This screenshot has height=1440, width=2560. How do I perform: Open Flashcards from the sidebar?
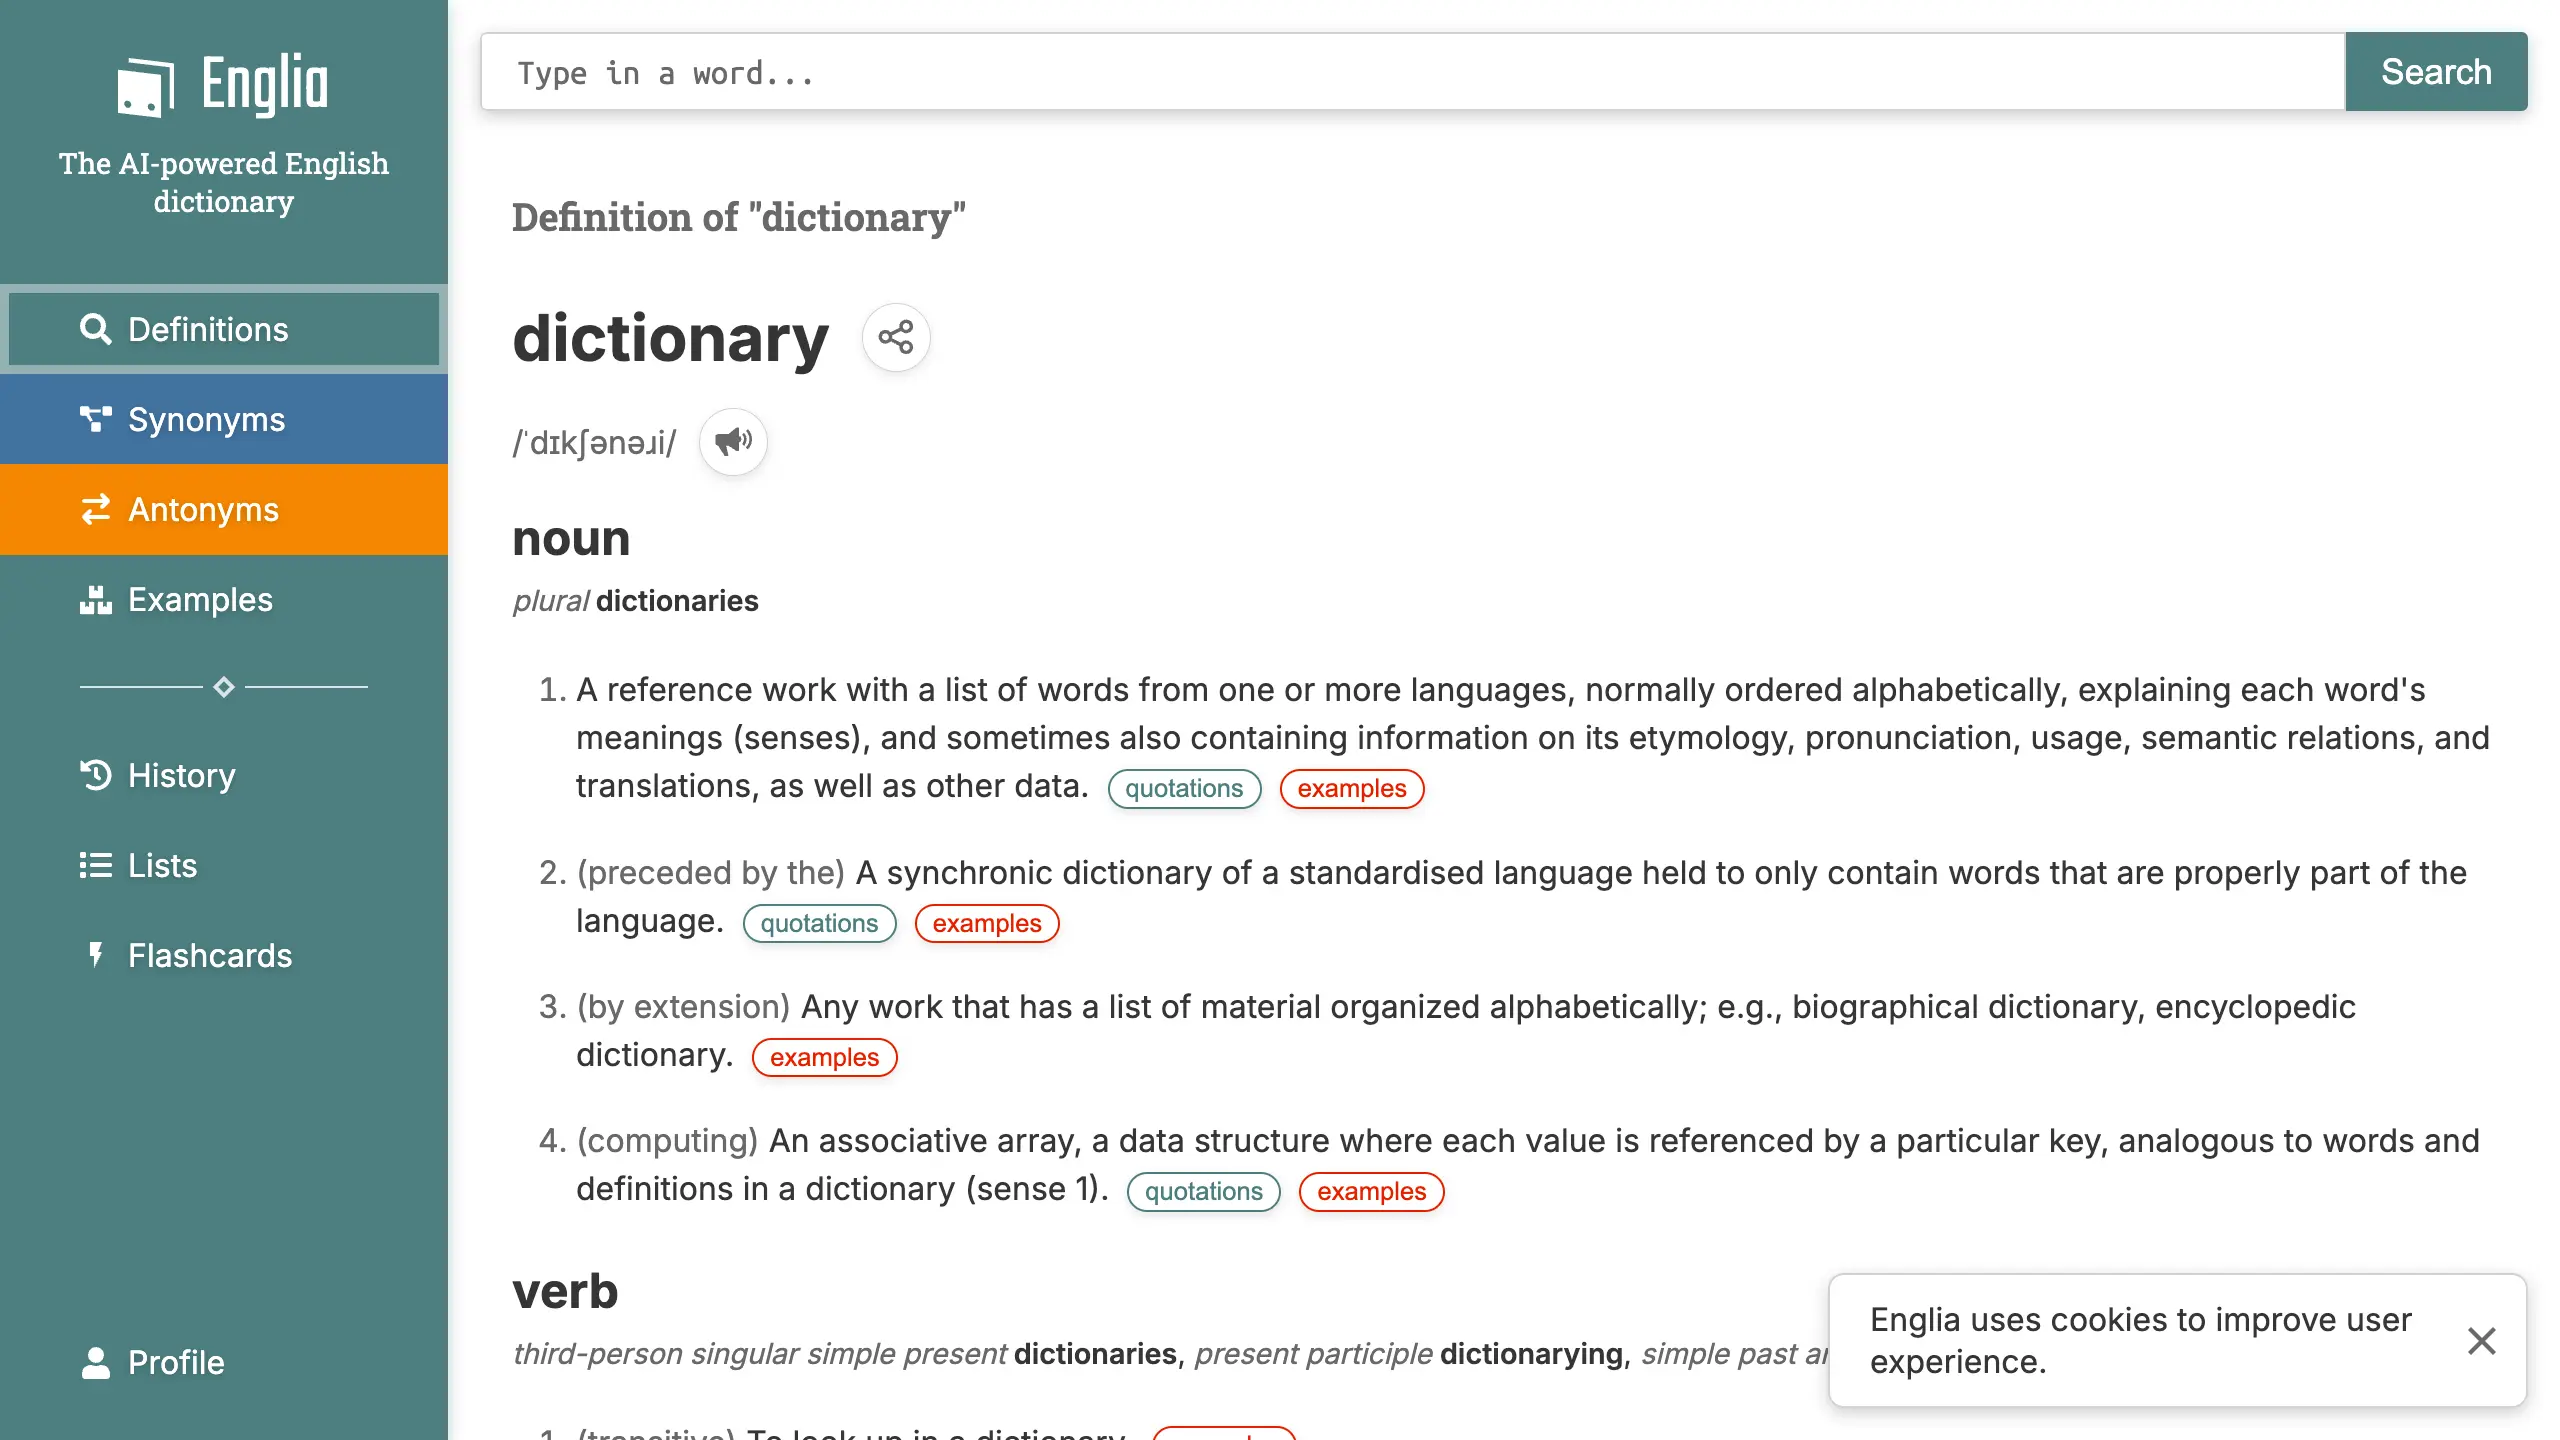point(209,955)
